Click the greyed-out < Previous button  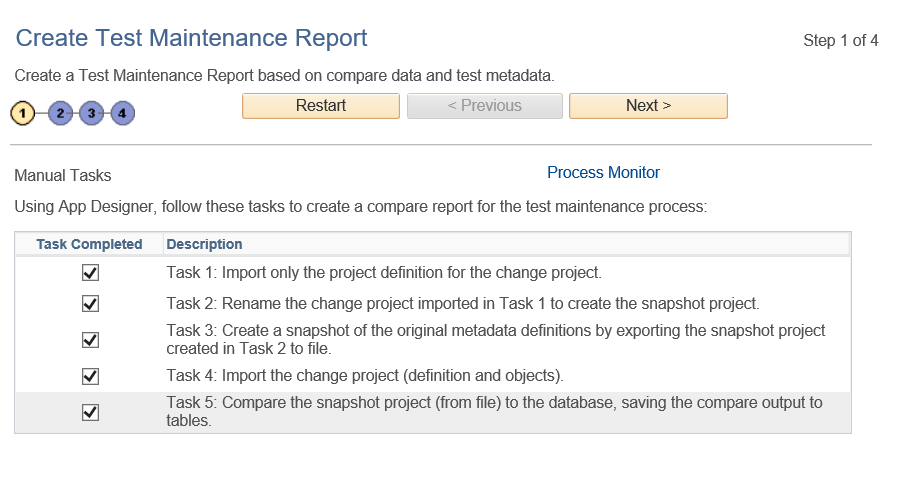click(484, 106)
